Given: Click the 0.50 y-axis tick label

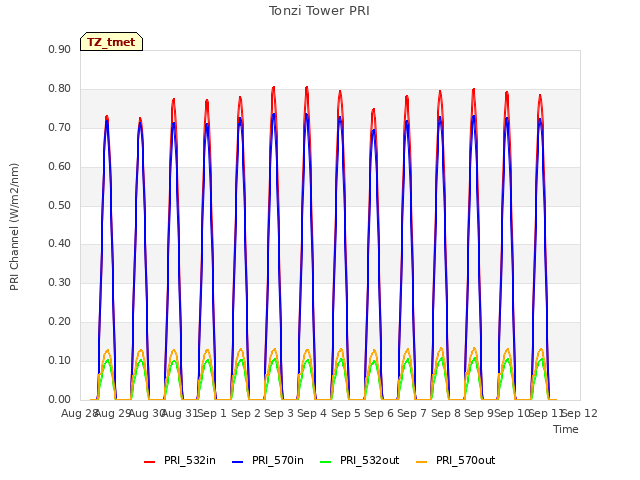Looking at the screenshot, I should [x=60, y=205].
